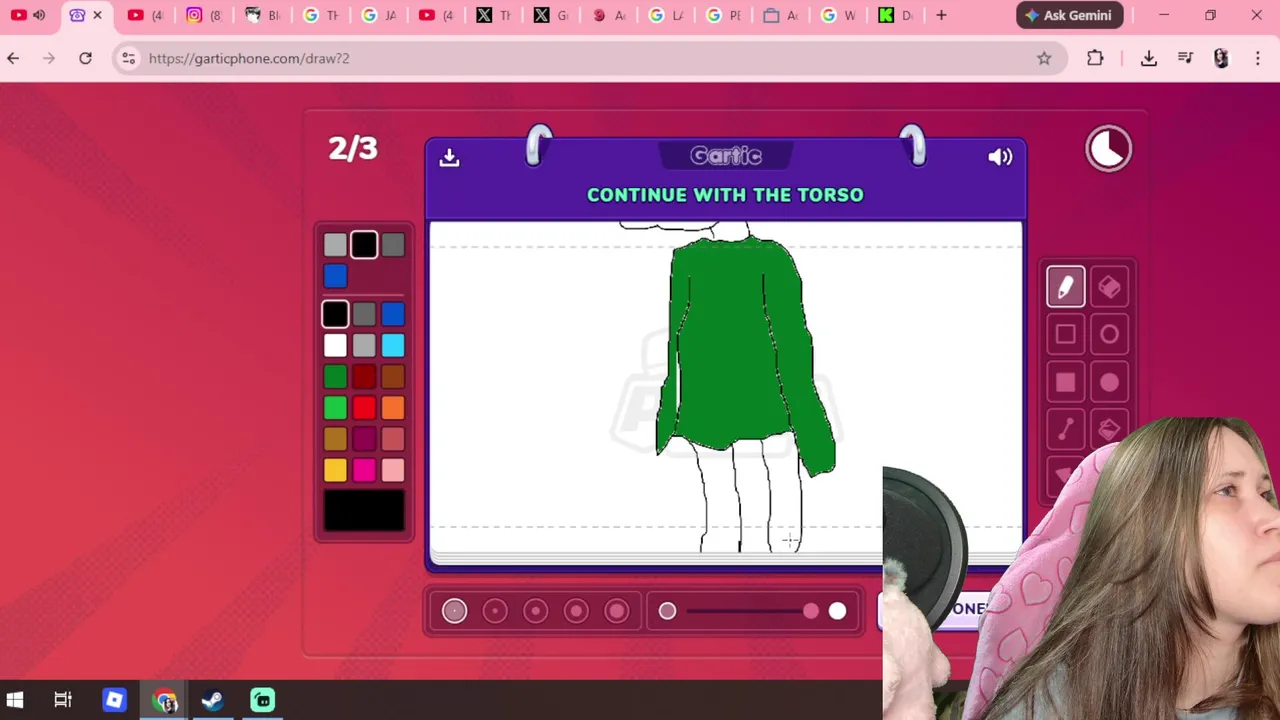Reload the Gartic Phone page
1280x720 pixels.
point(85,58)
